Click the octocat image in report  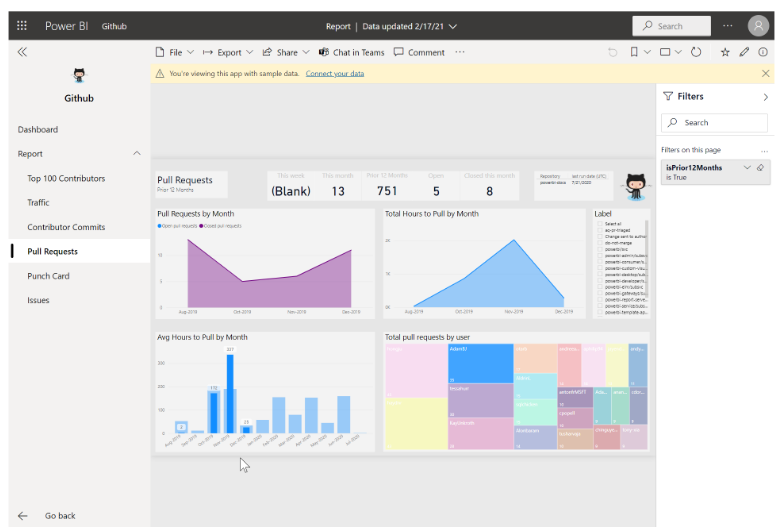pos(636,187)
